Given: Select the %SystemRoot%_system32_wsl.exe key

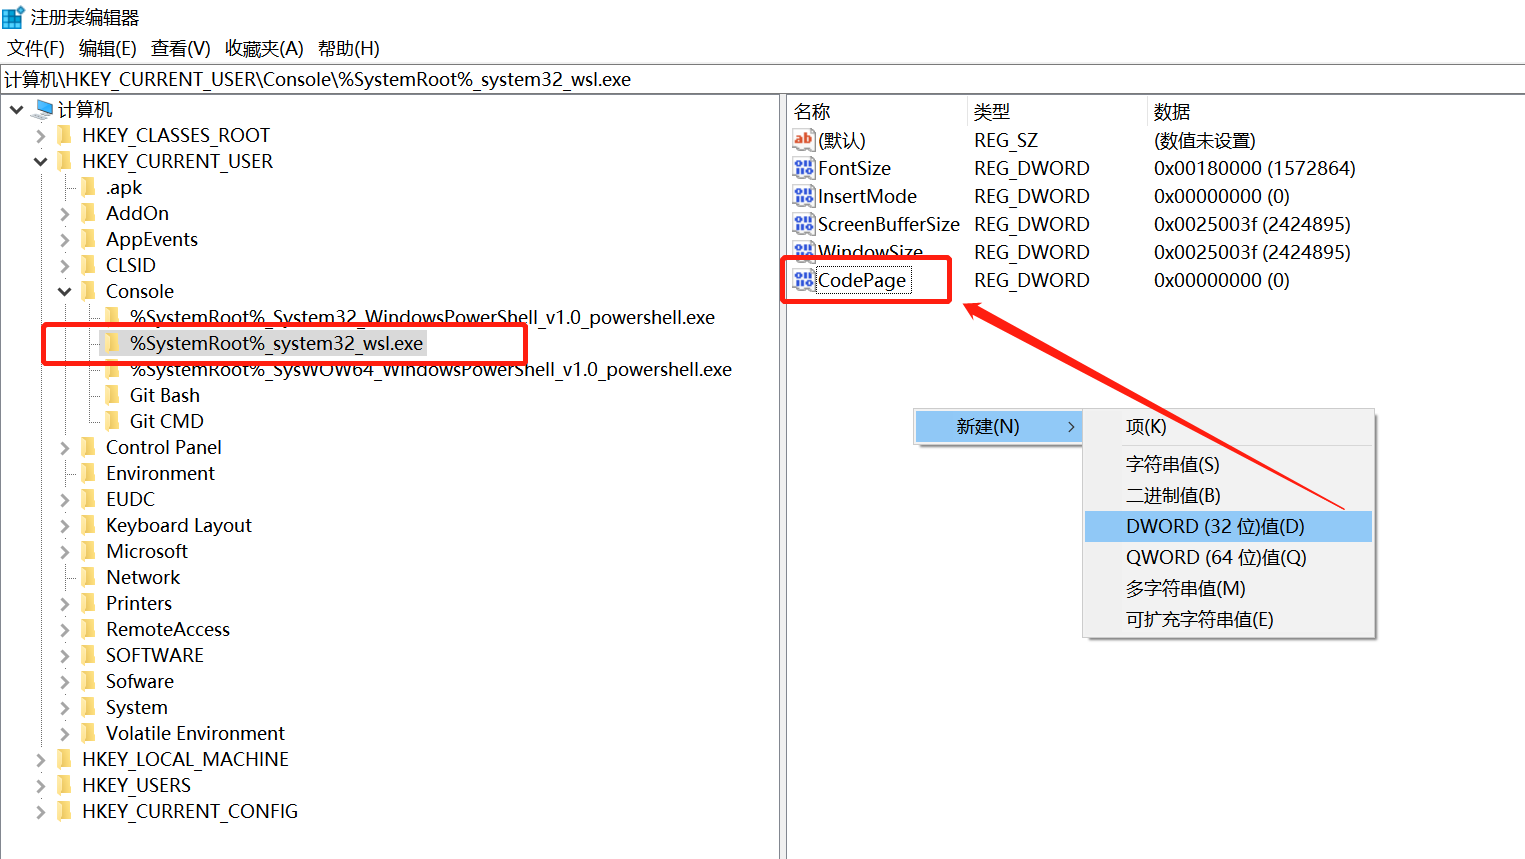Looking at the screenshot, I should tap(276, 343).
